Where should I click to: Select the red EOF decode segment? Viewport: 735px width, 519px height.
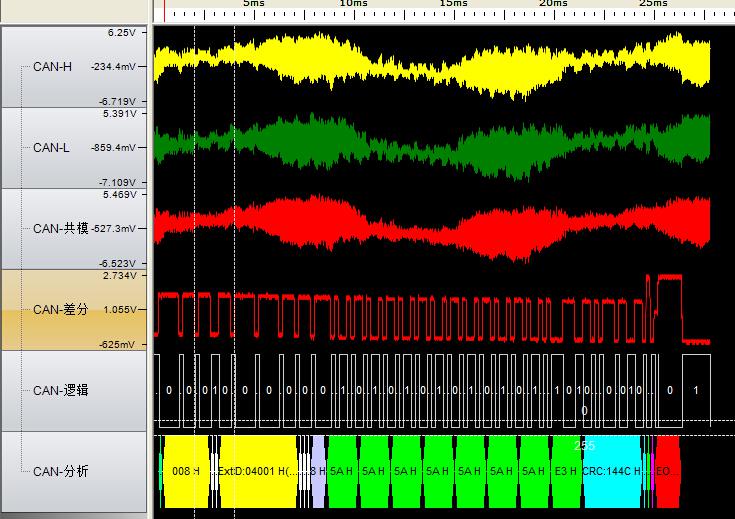[x=667, y=471]
